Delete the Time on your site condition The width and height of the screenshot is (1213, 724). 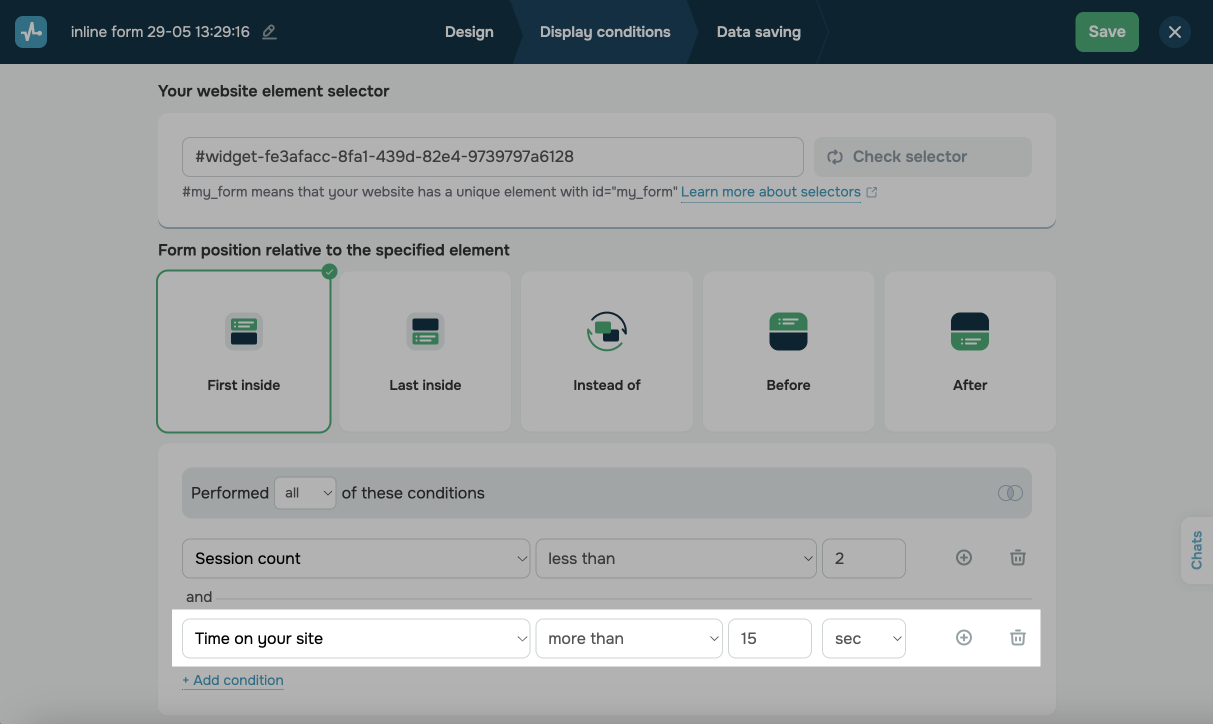point(1017,638)
